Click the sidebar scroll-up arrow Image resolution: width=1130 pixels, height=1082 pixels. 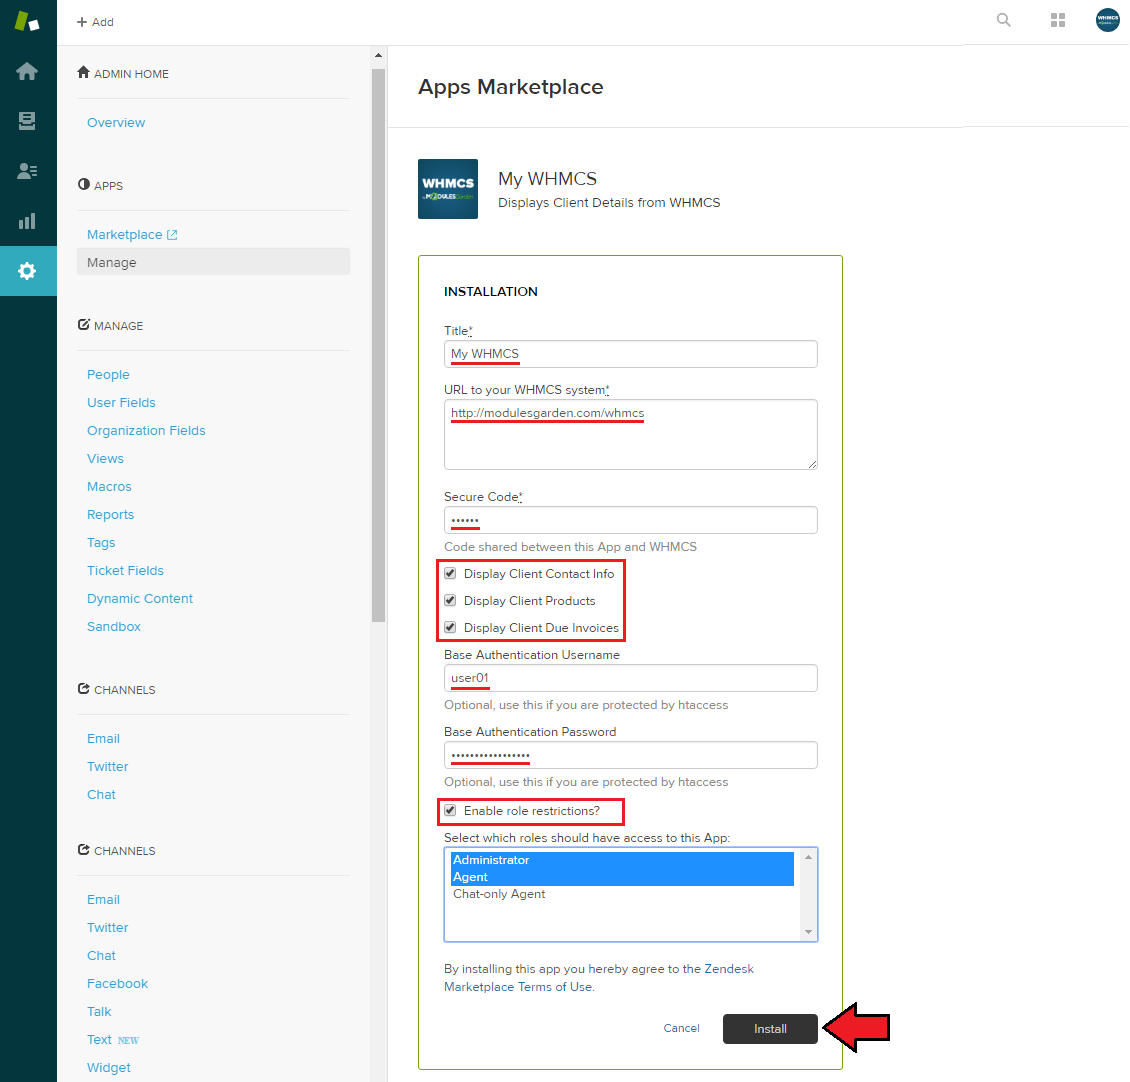coord(378,56)
